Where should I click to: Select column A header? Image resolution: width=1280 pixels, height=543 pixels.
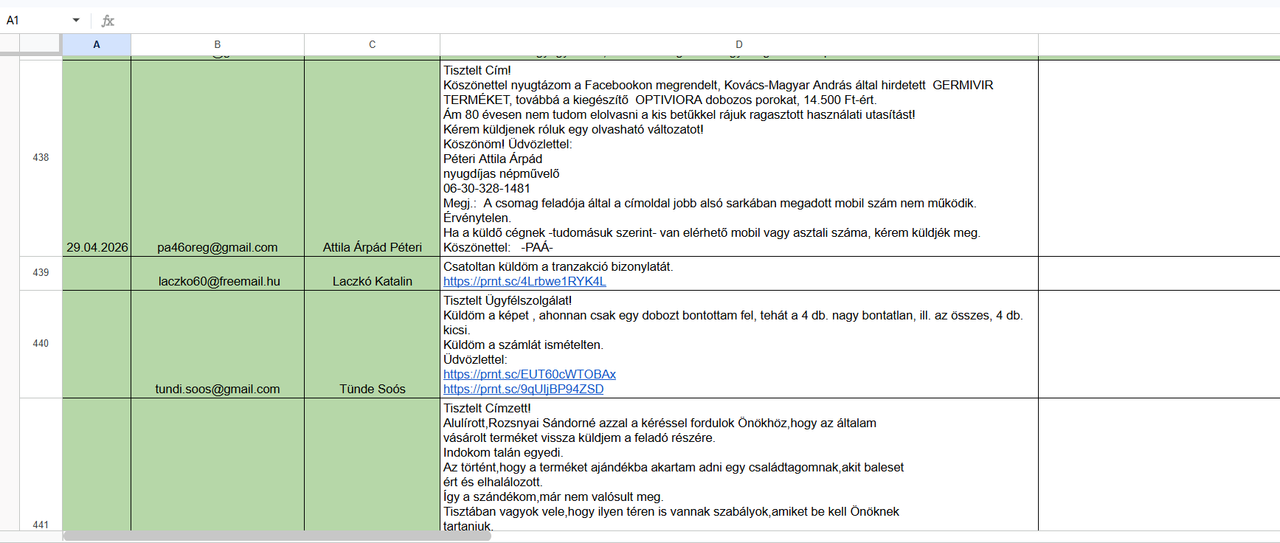point(96,44)
